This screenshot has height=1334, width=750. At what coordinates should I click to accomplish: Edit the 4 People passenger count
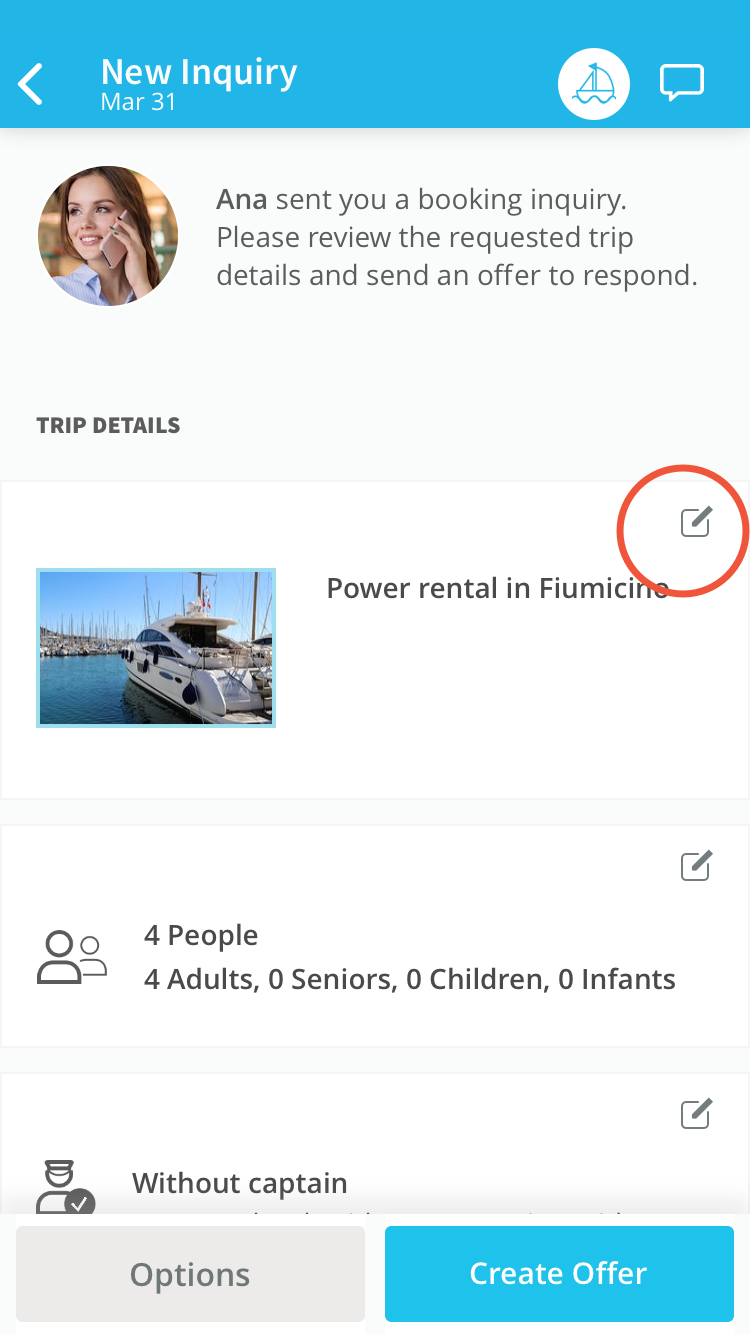pyautogui.click(x=696, y=865)
